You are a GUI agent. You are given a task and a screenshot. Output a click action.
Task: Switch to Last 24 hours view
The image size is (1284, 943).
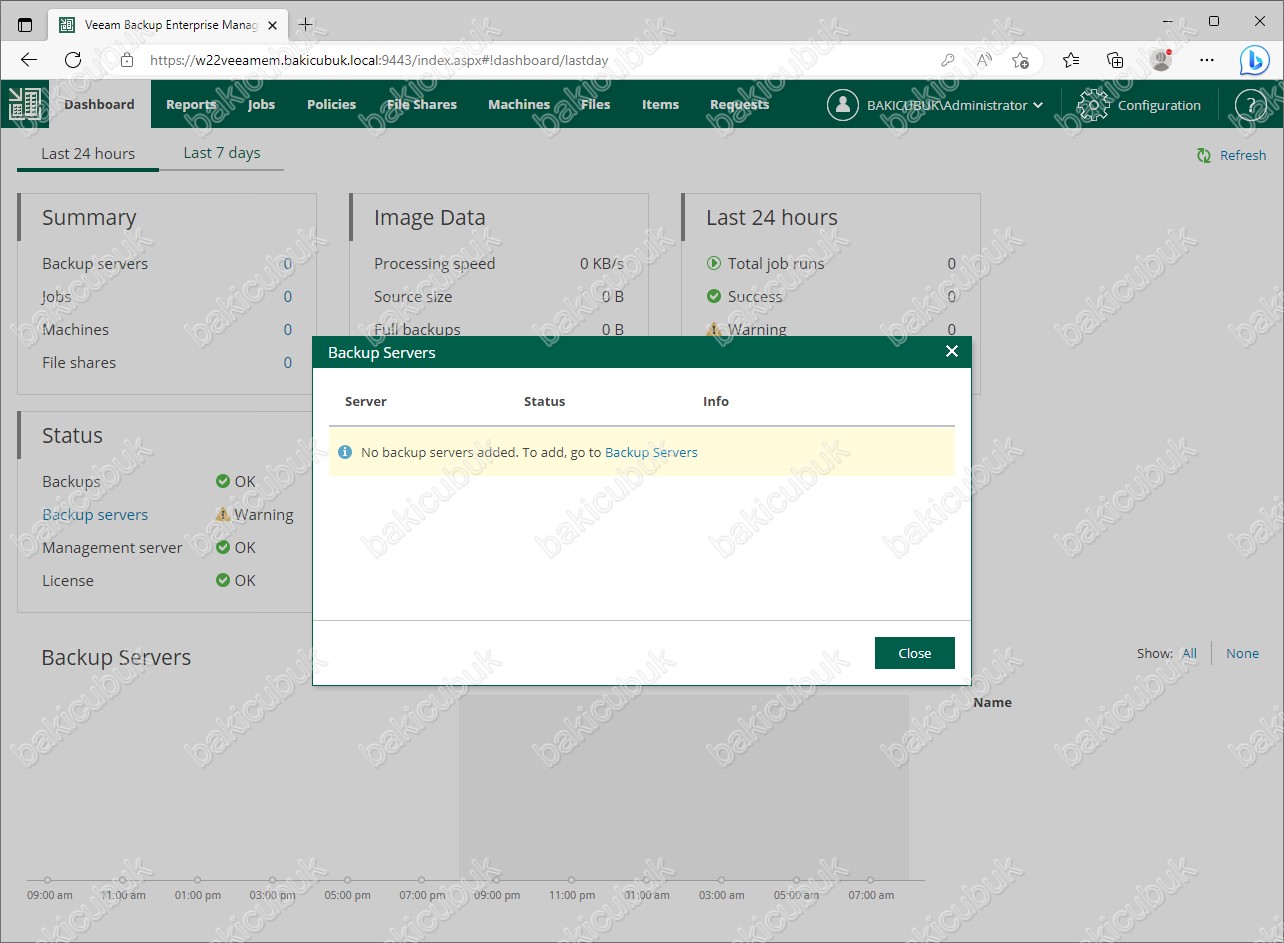point(88,153)
